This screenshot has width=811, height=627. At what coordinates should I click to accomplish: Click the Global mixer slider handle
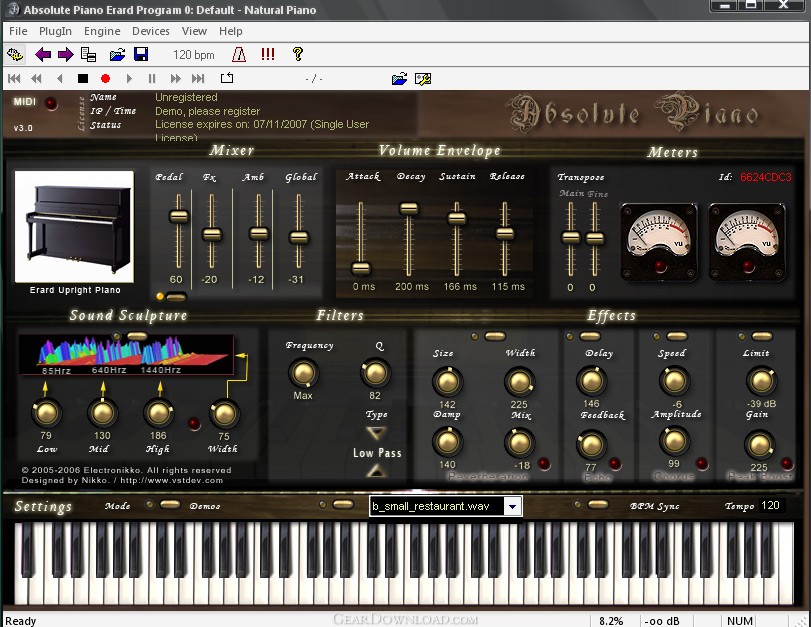click(x=298, y=237)
